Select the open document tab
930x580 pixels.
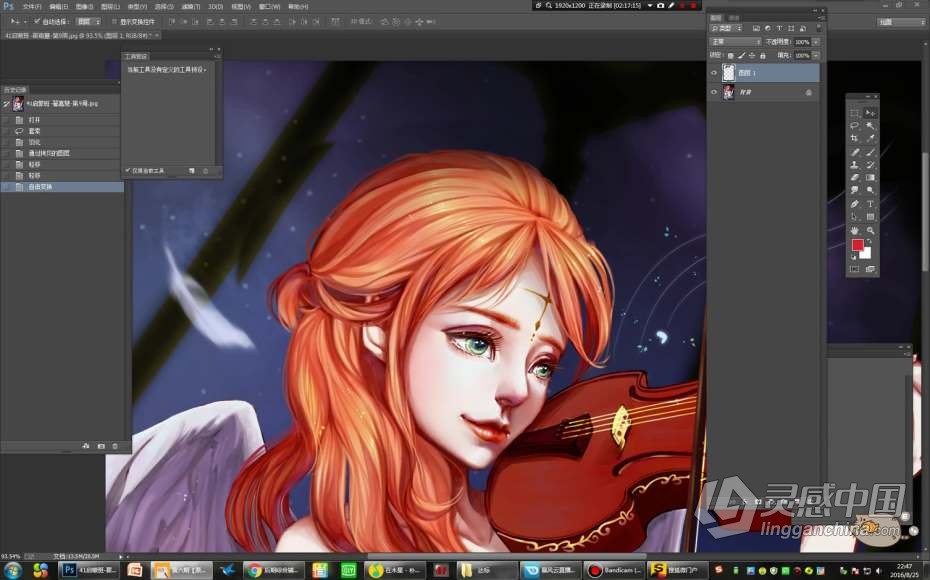(x=79, y=36)
